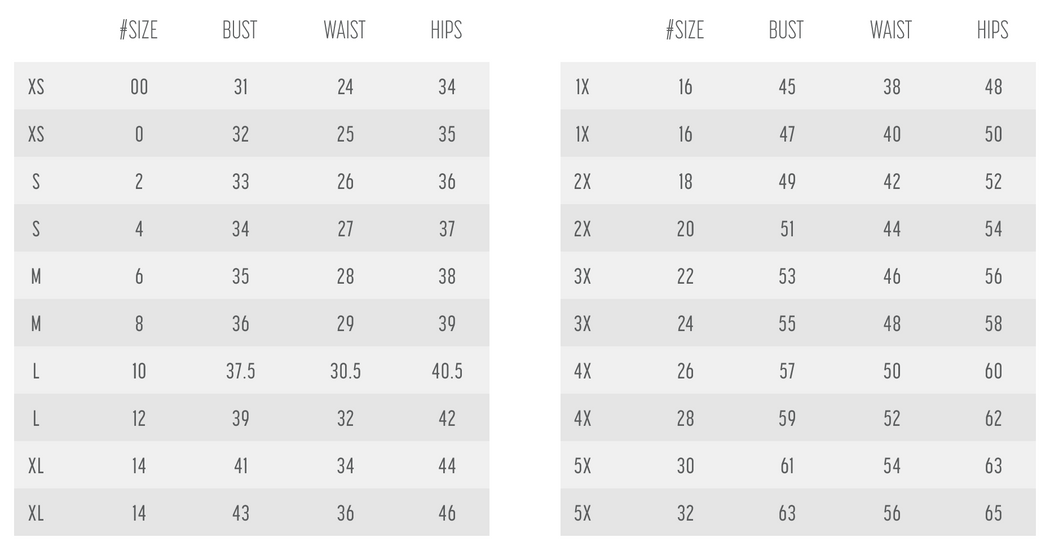The width and height of the screenshot is (1050, 555).
Task: Click the #SIZE header in left table
Action: pos(138,30)
